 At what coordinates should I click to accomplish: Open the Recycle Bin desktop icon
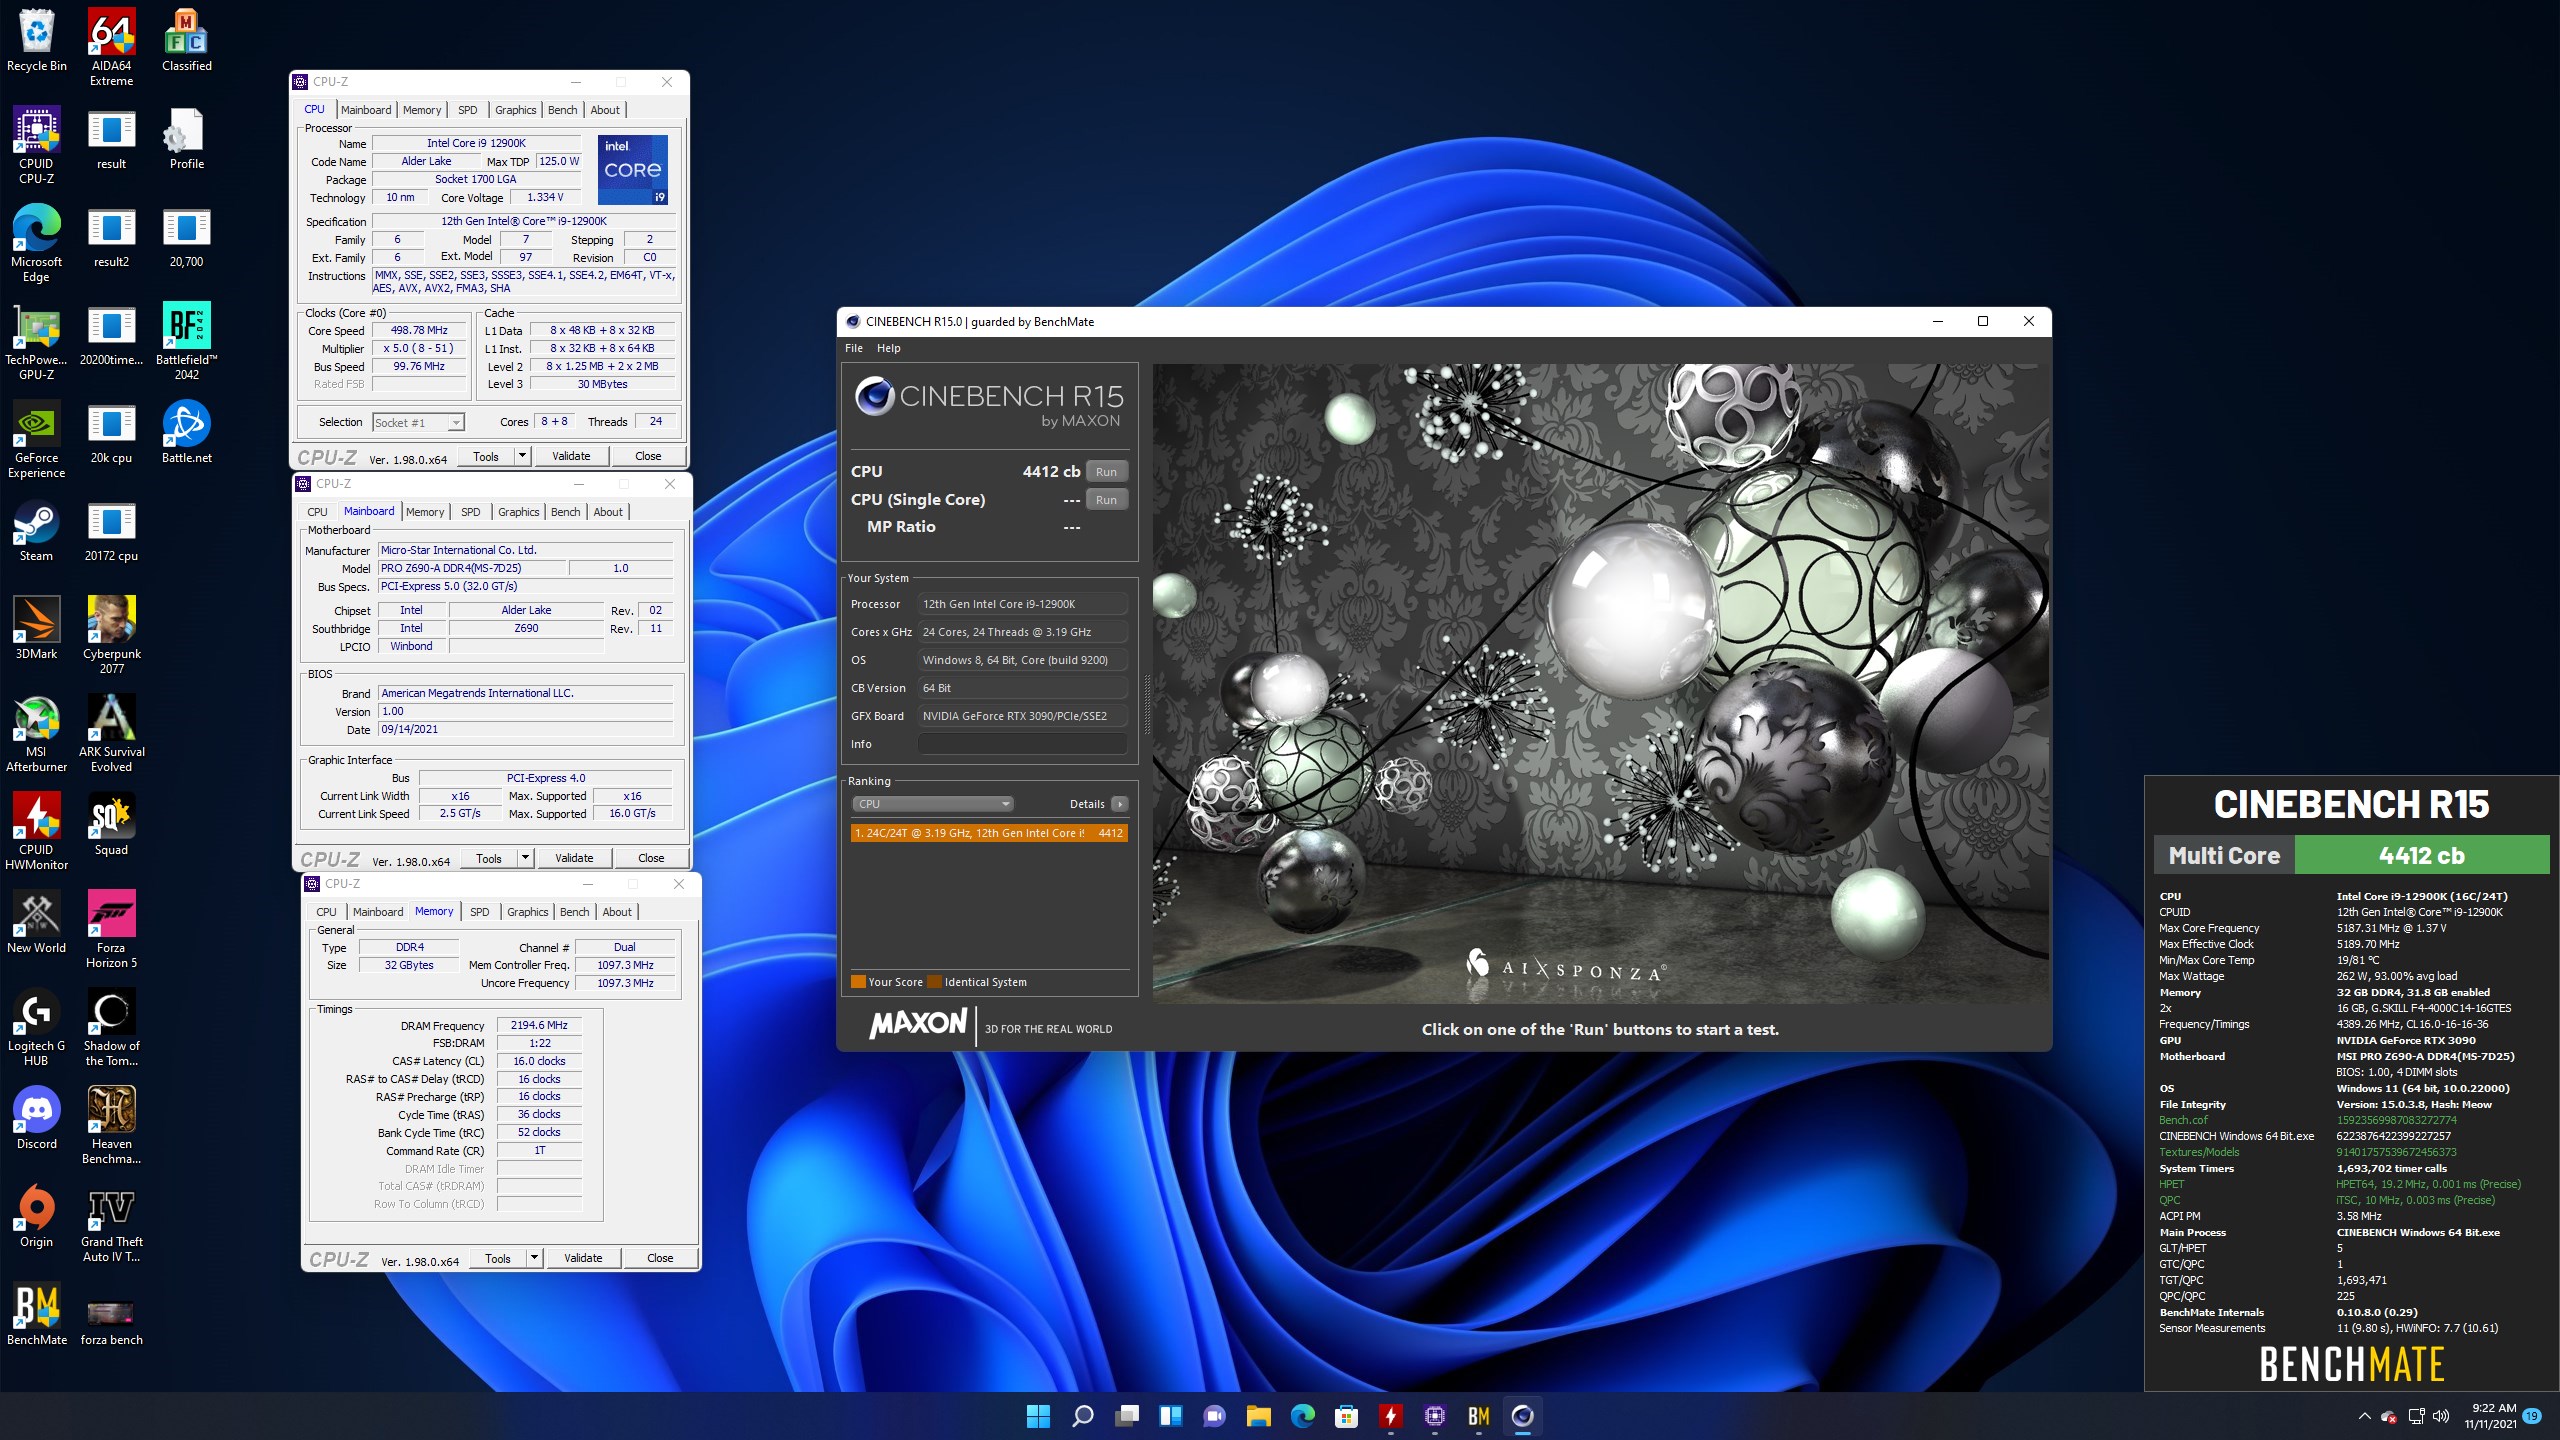[x=37, y=40]
